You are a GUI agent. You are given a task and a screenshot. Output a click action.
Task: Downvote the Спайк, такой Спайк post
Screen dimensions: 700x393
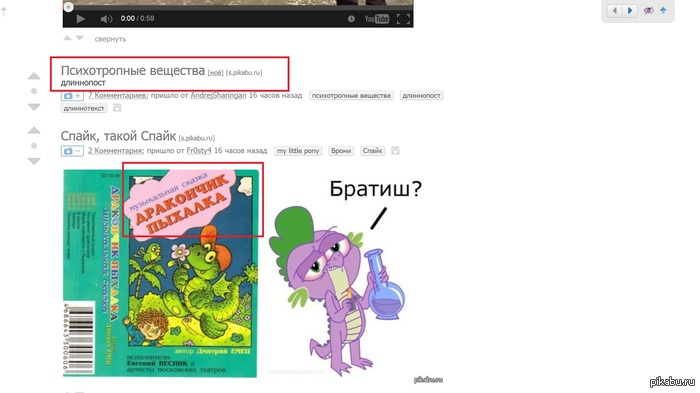34,161
